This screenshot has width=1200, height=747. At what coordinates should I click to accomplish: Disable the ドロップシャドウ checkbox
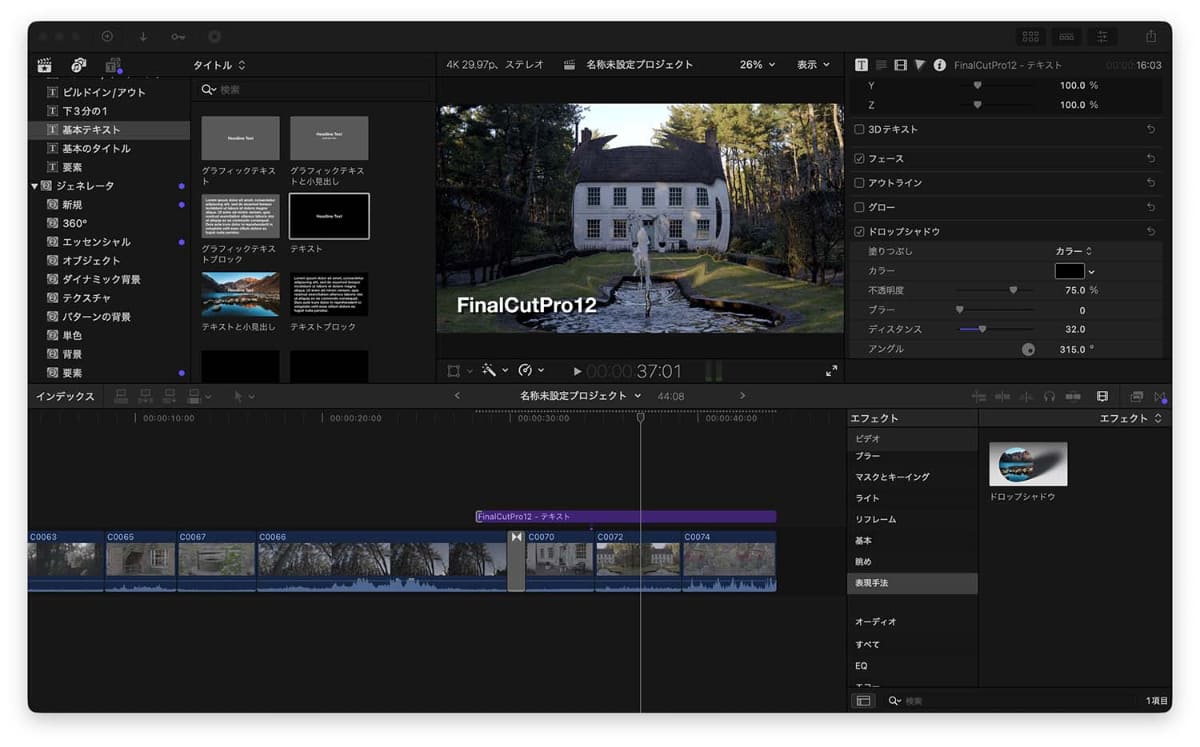coord(860,232)
